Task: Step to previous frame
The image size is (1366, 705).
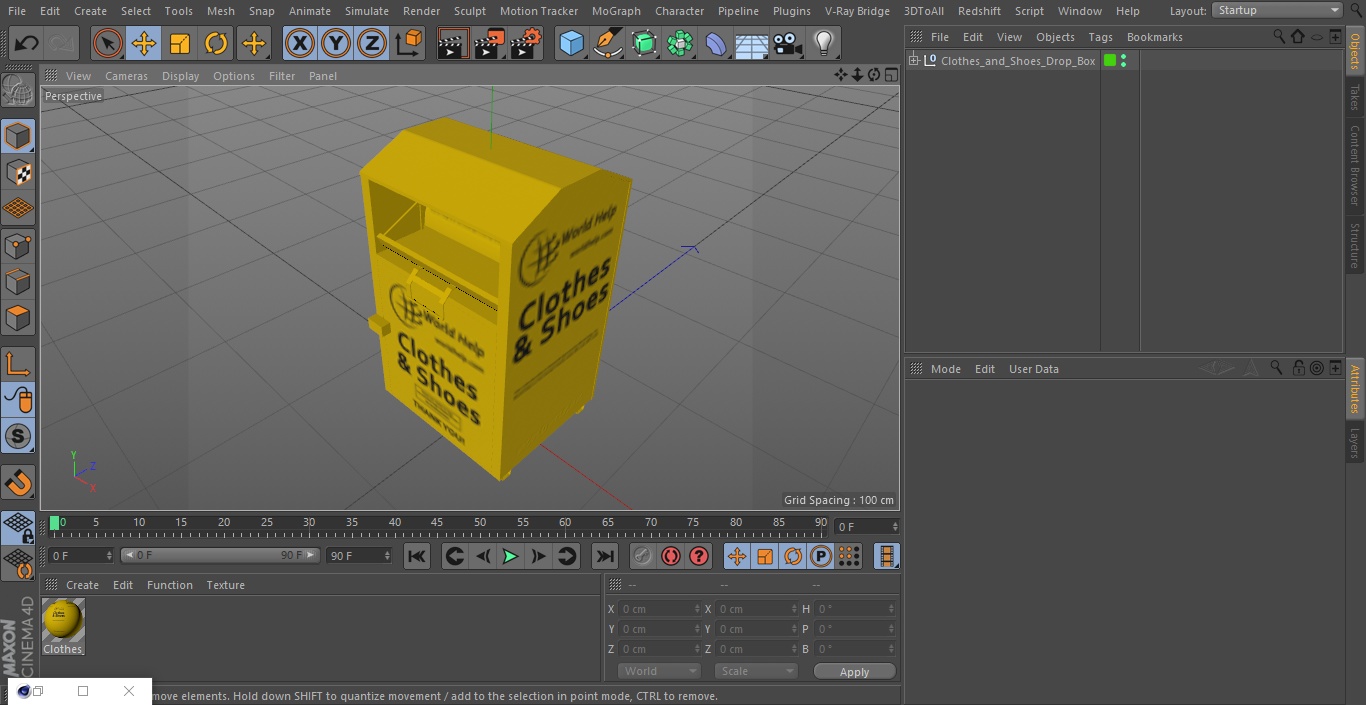Action: (x=482, y=556)
